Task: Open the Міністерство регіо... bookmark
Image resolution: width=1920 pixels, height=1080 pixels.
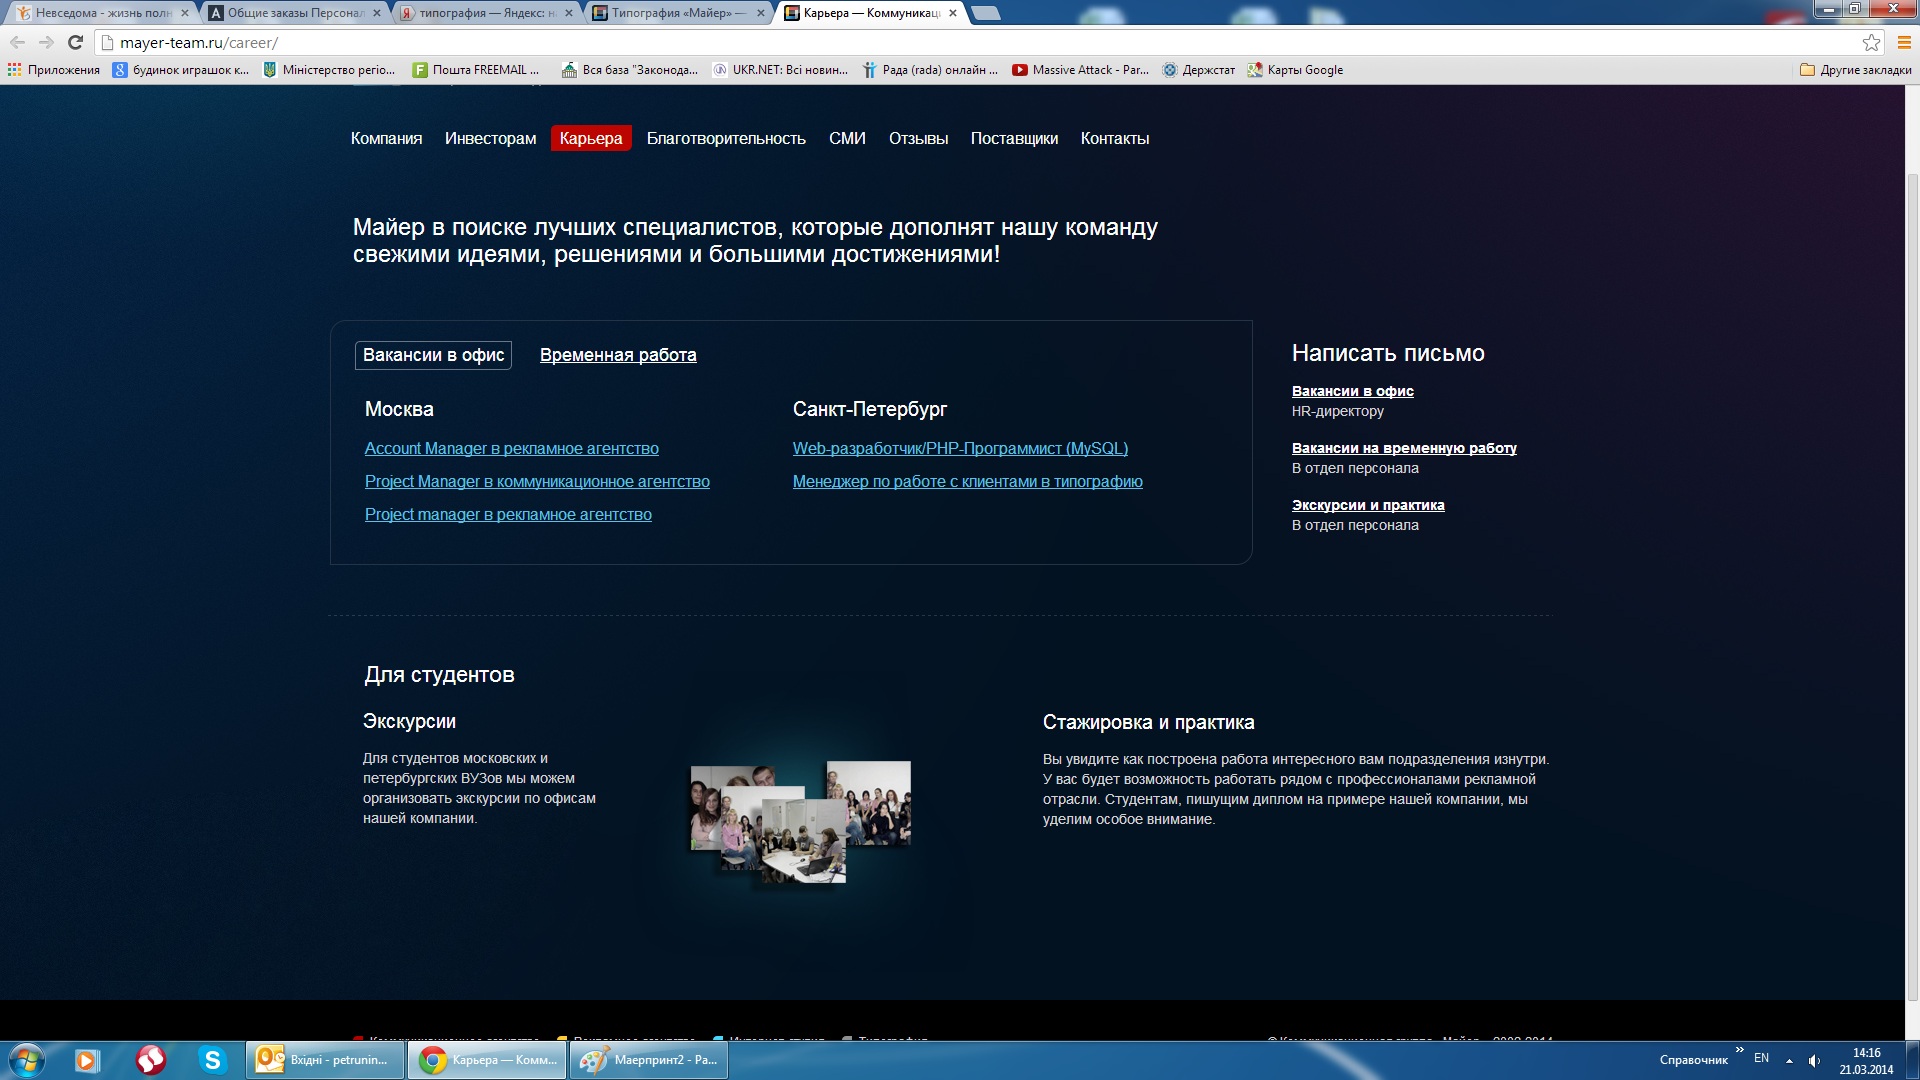Action: tap(329, 70)
